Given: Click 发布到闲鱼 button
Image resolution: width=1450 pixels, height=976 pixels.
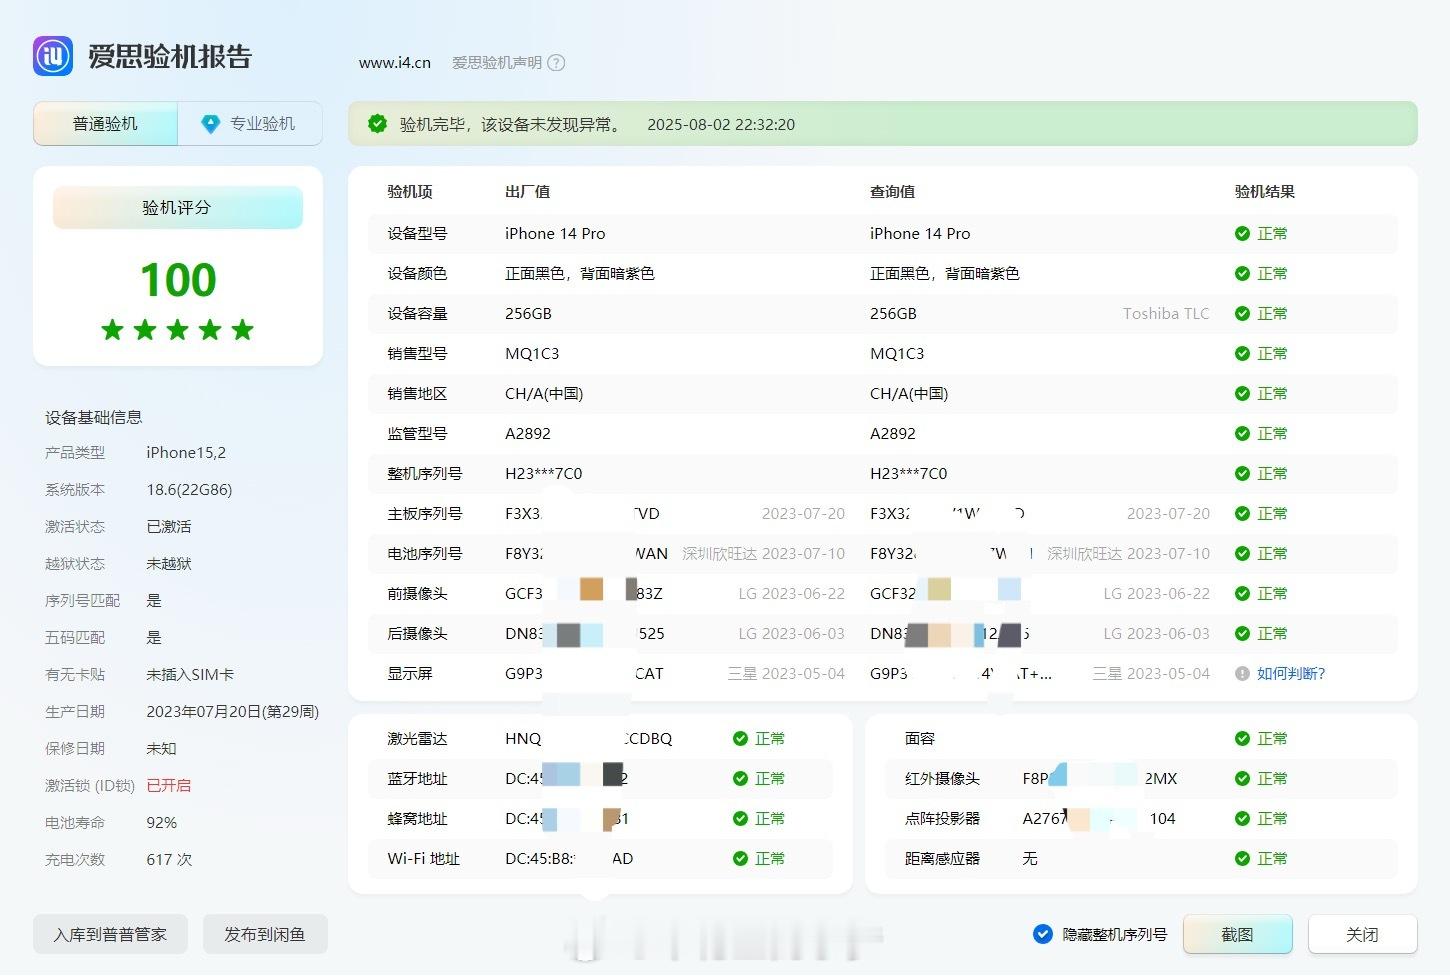Looking at the screenshot, I should [x=265, y=934].
